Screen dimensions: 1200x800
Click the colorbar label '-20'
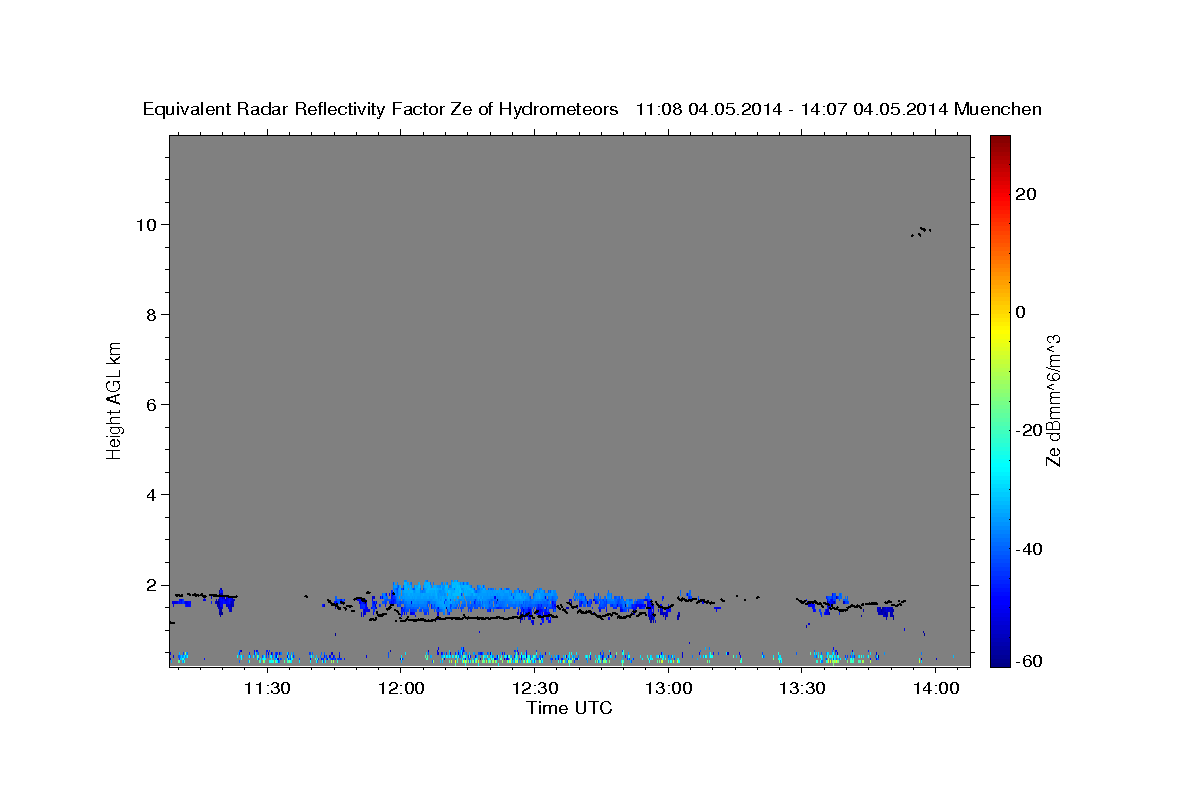click(1029, 430)
